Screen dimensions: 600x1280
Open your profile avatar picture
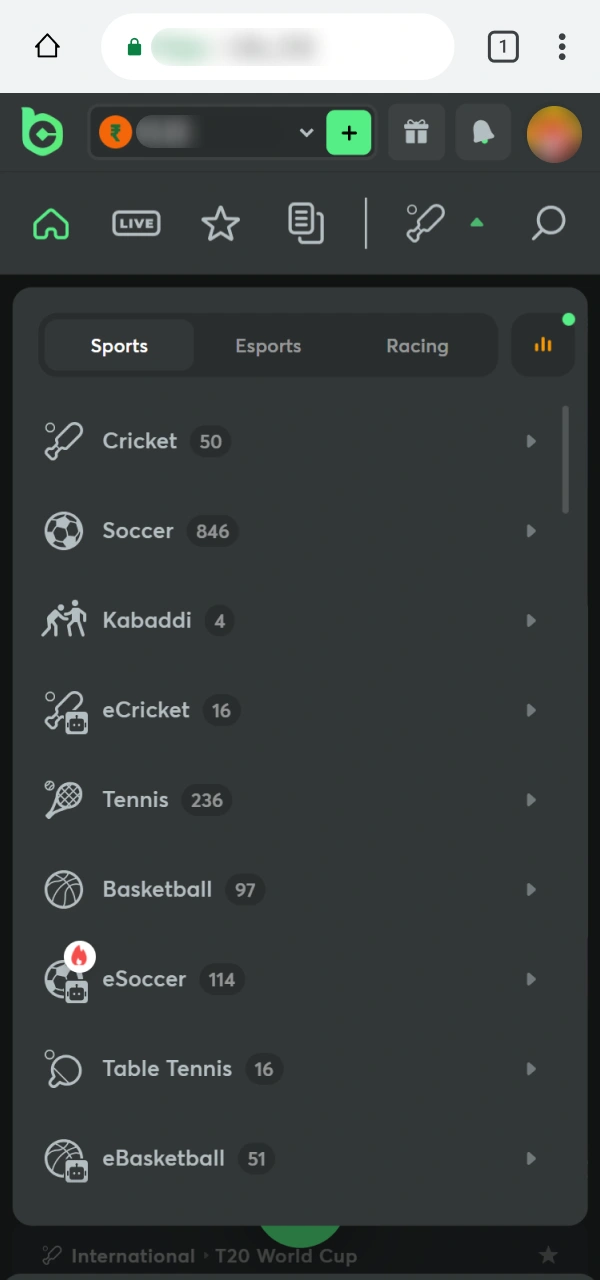point(554,132)
